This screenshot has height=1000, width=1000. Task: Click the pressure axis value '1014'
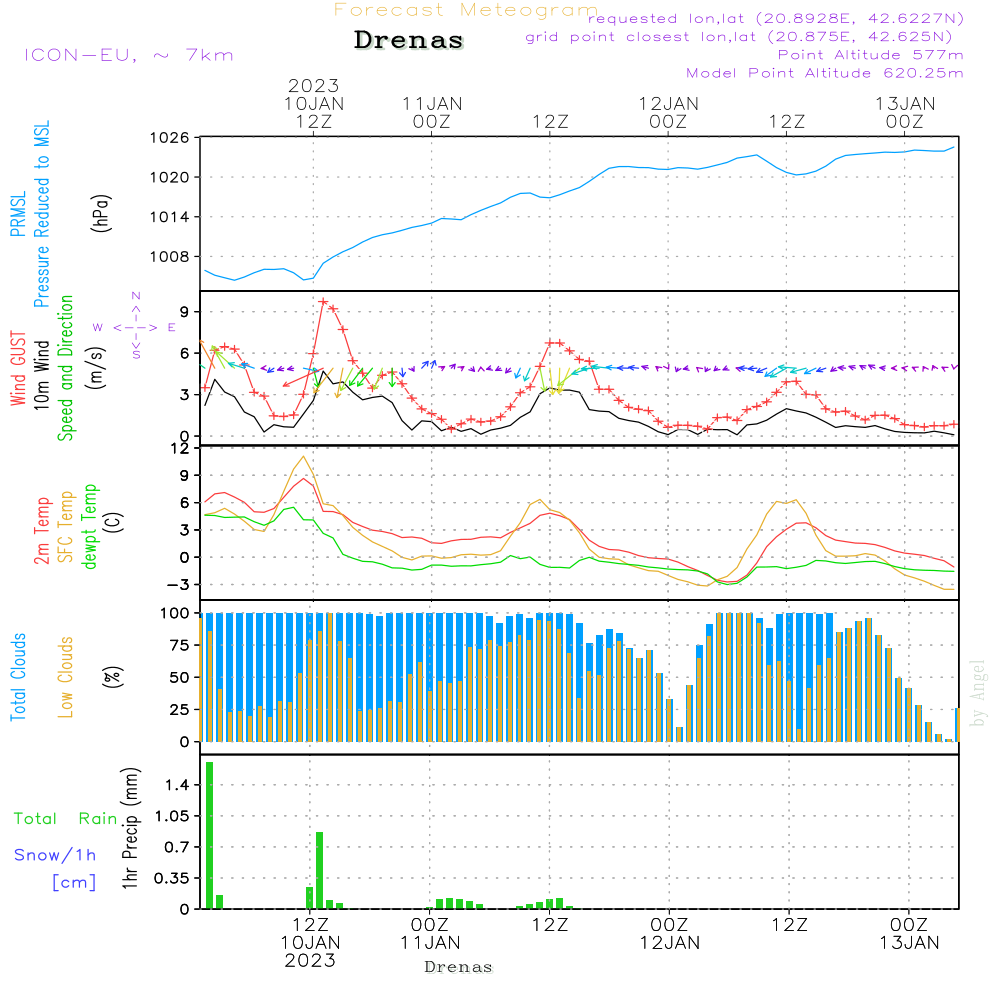tap(170, 217)
